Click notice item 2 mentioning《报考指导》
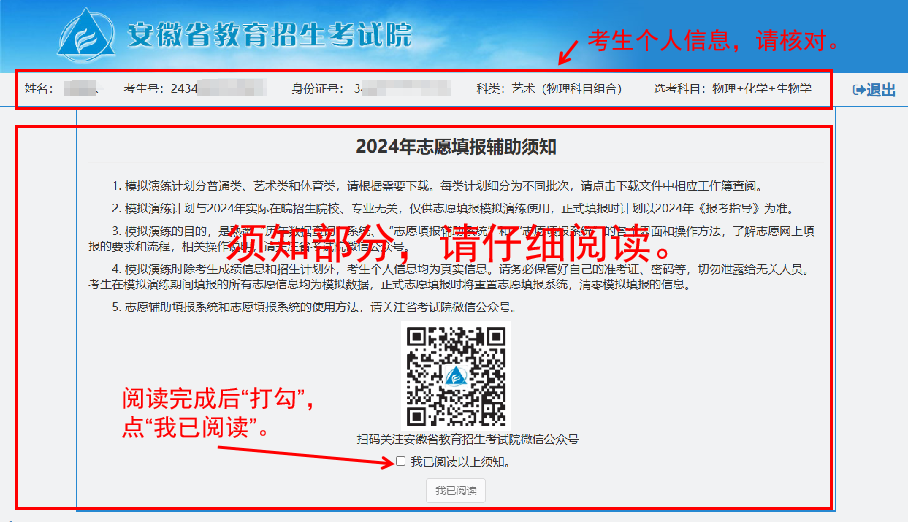Screen dimensions: 908x523 (x=455, y=209)
